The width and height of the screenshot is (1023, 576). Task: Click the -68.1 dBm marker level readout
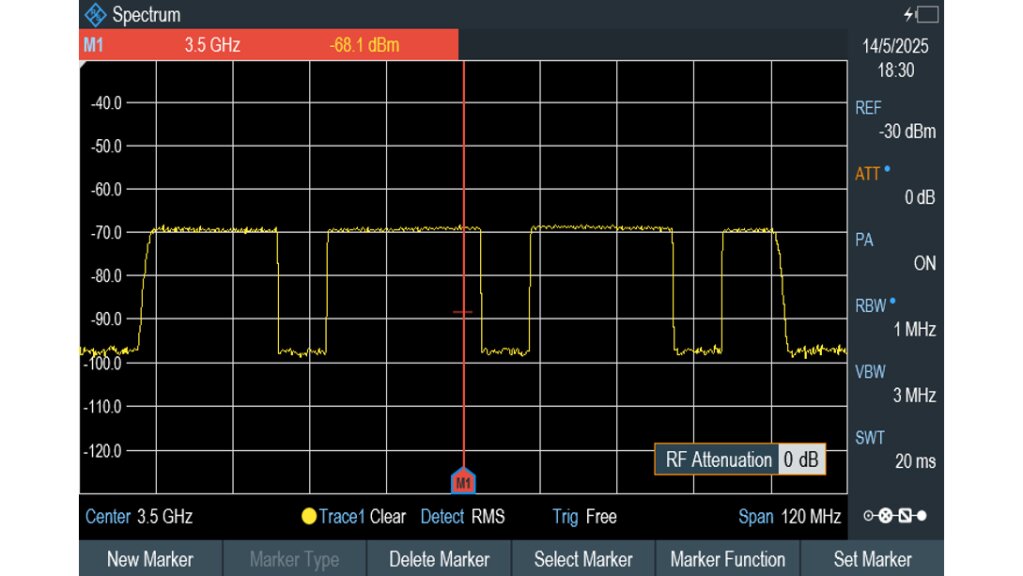[x=364, y=45]
